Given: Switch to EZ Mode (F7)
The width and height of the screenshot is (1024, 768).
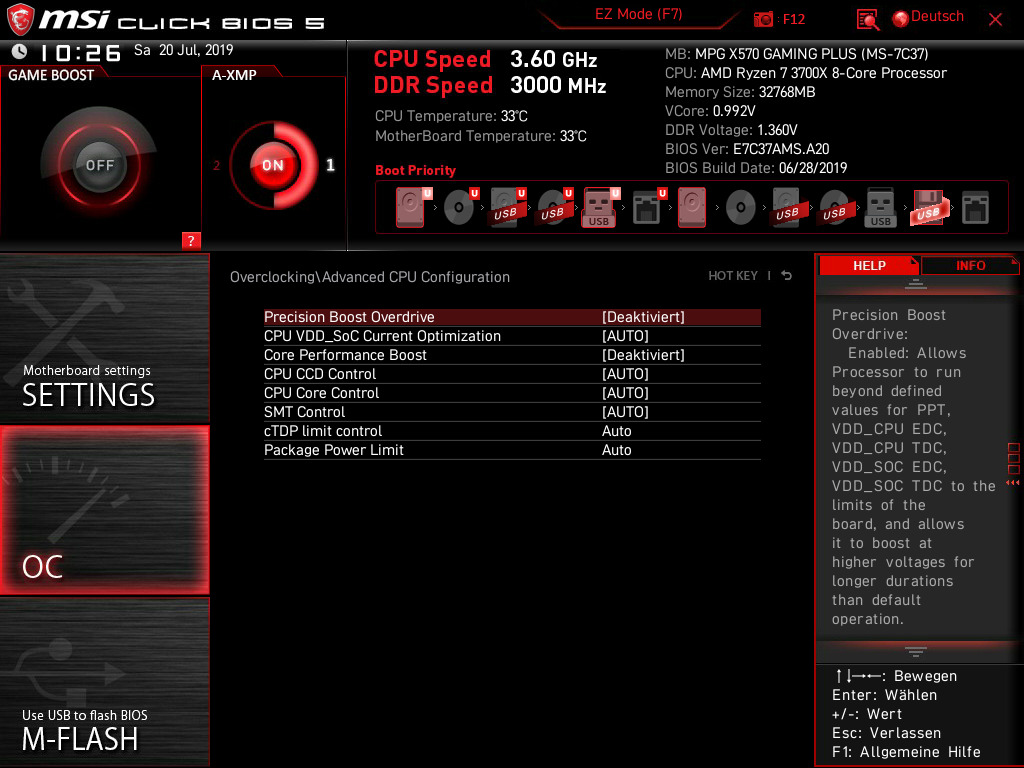Looking at the screenshot, I should point(638,14).
